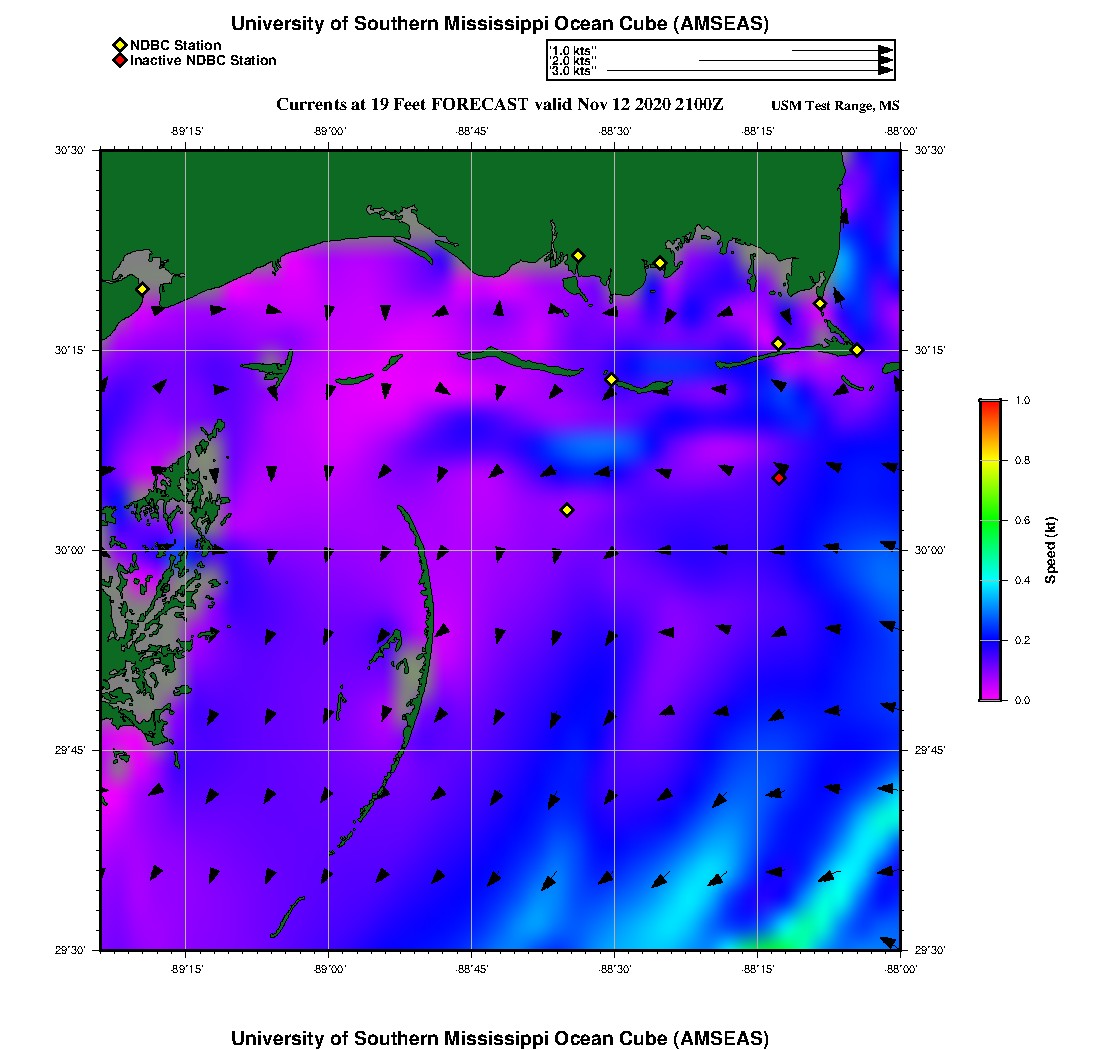Screen dimensions: 1100x1050
Task: Click the 3.0 kts arrow in the scale legend
Action: 750,71
